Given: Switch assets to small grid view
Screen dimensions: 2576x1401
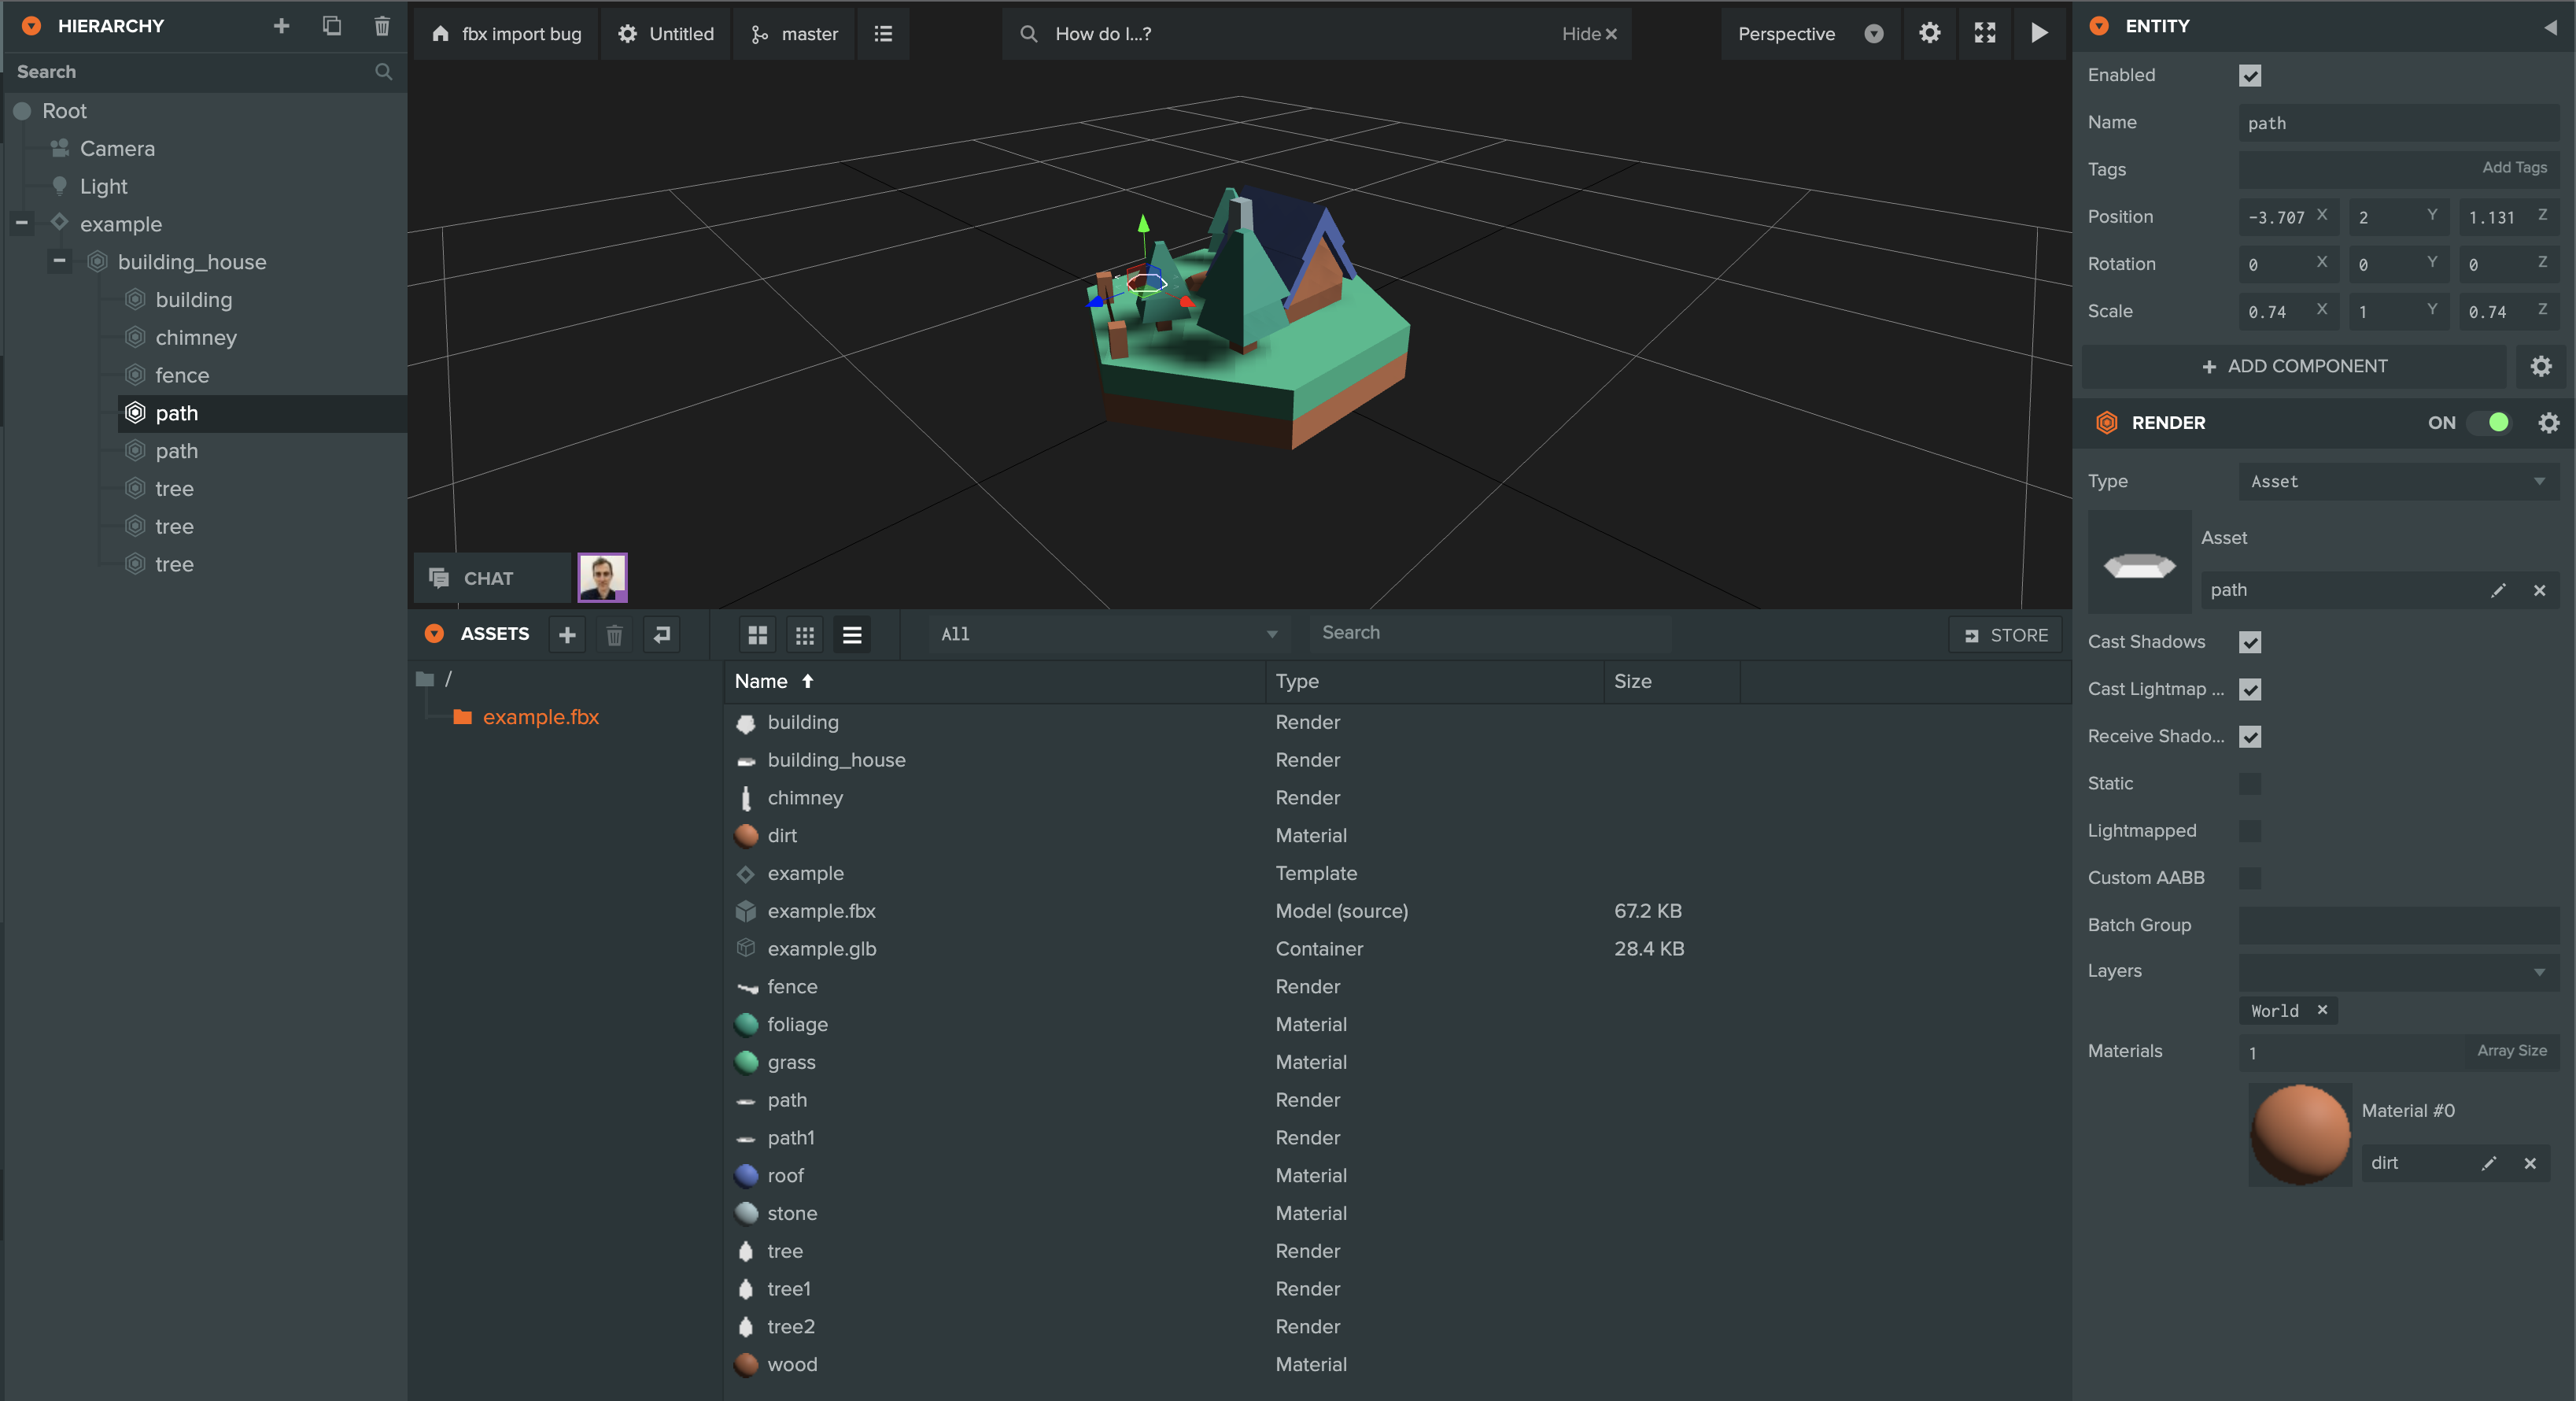Looking at the screenshot, I should point(805,635).
